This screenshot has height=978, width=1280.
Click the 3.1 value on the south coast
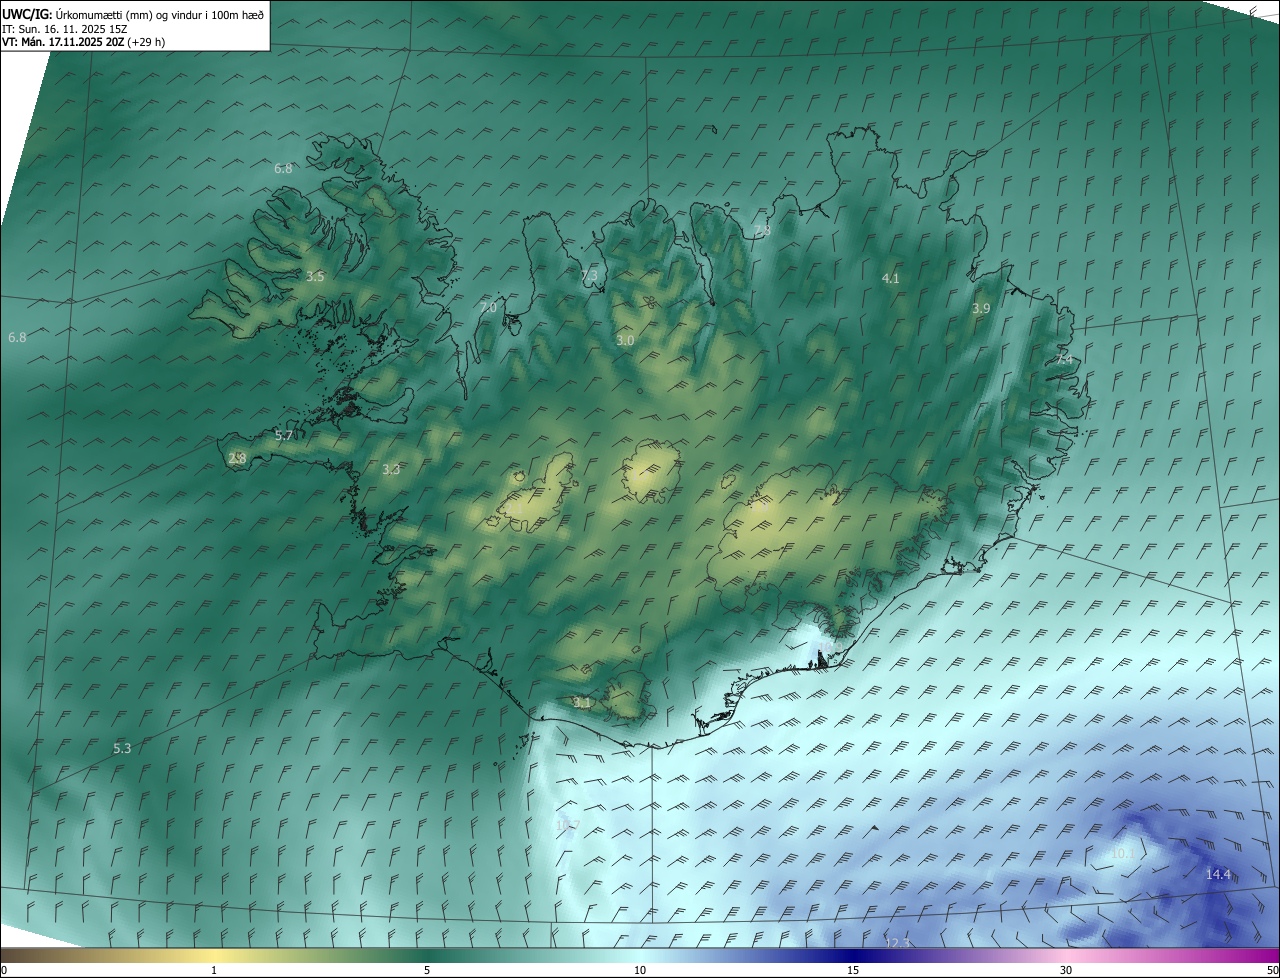pyautogui.click(x=581, y=702)
